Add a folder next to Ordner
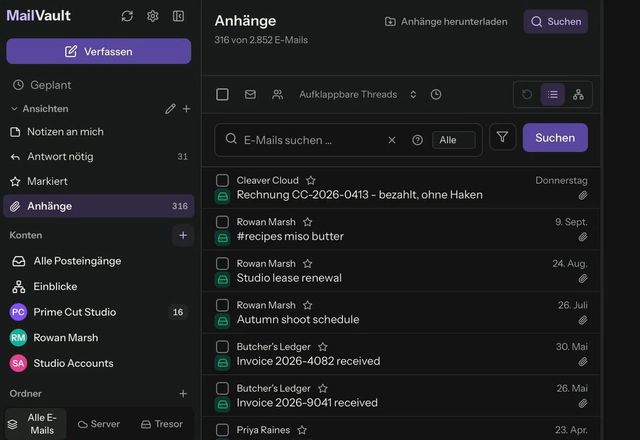The width and height of the screenshot is (640, 440). coord(183,393)
